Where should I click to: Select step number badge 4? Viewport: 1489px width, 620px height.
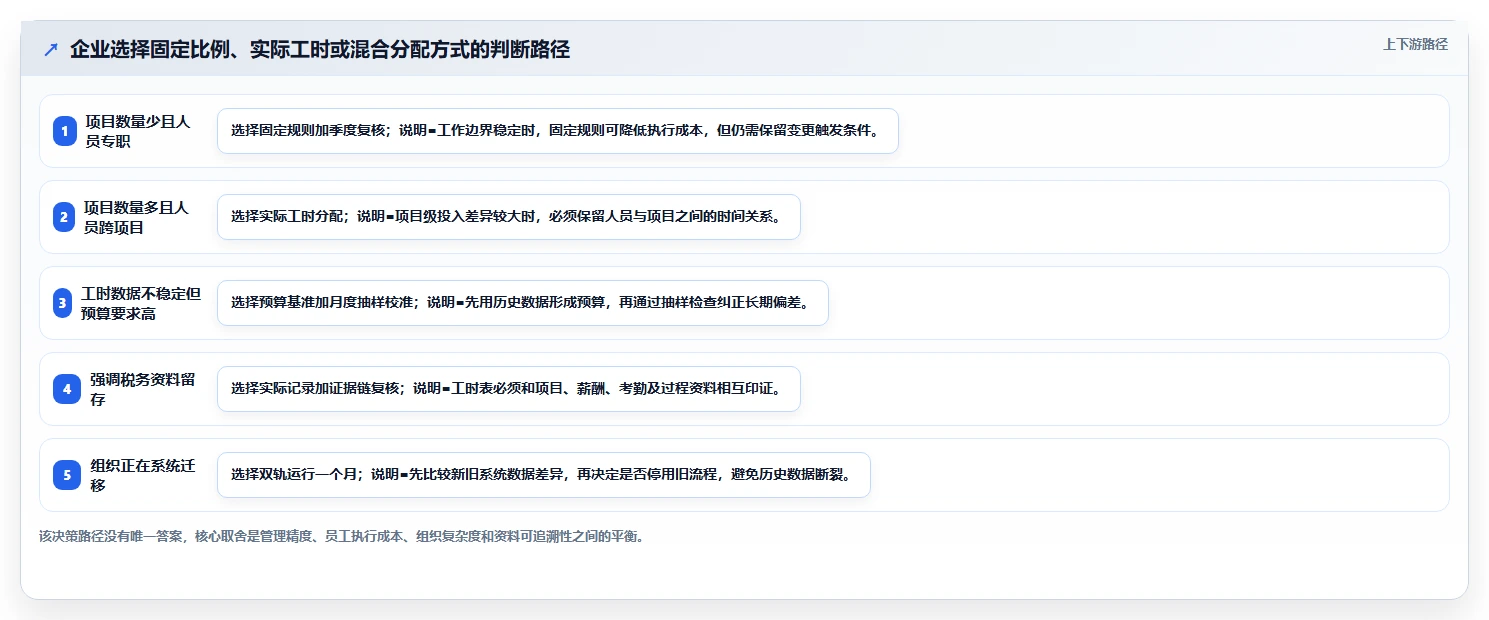click(x=67, y=389)
